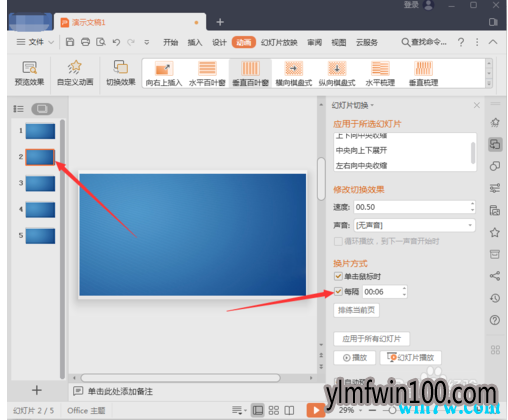The image size is (508, 420).
Task: Toggle 循环播放 loop sound checkbox
Action: (338, 241)
